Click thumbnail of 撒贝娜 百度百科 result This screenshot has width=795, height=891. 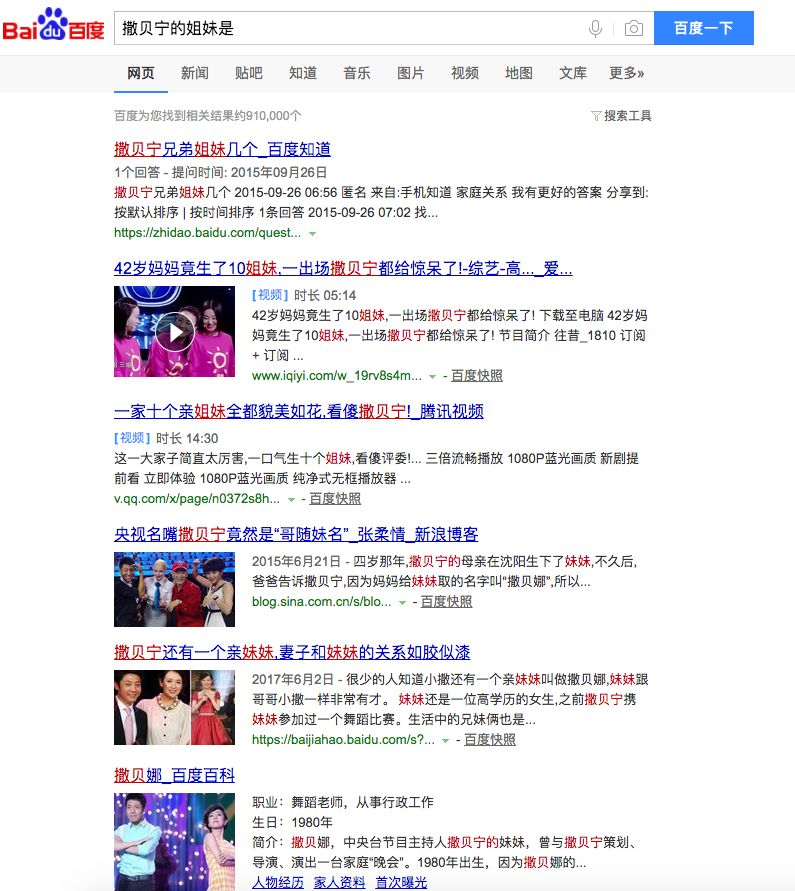coord(174,842)
